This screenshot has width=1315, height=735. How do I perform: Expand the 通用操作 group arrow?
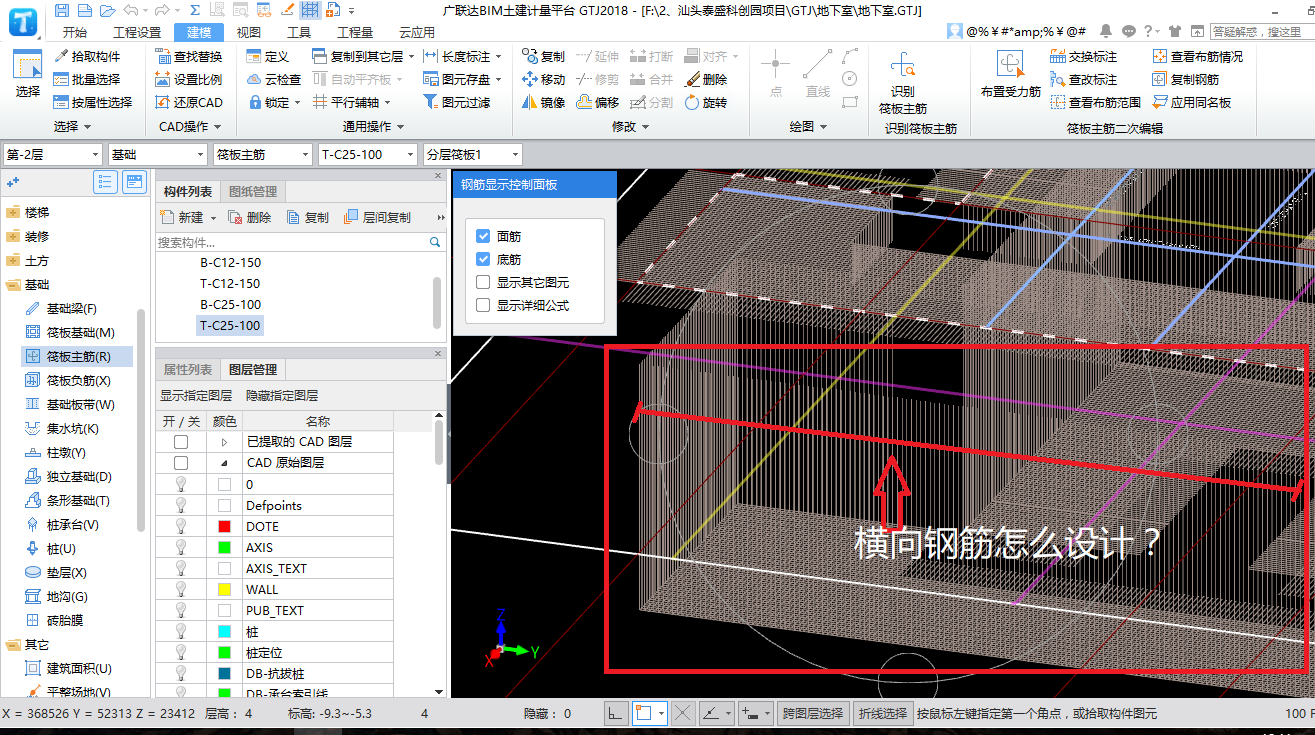(401, 127)
